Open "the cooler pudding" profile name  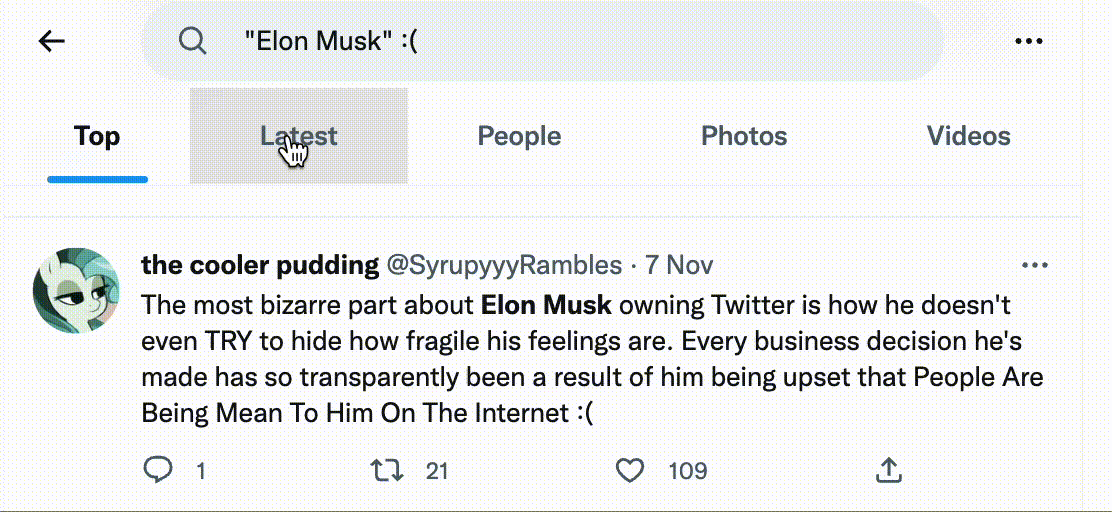tap(260, 265)
